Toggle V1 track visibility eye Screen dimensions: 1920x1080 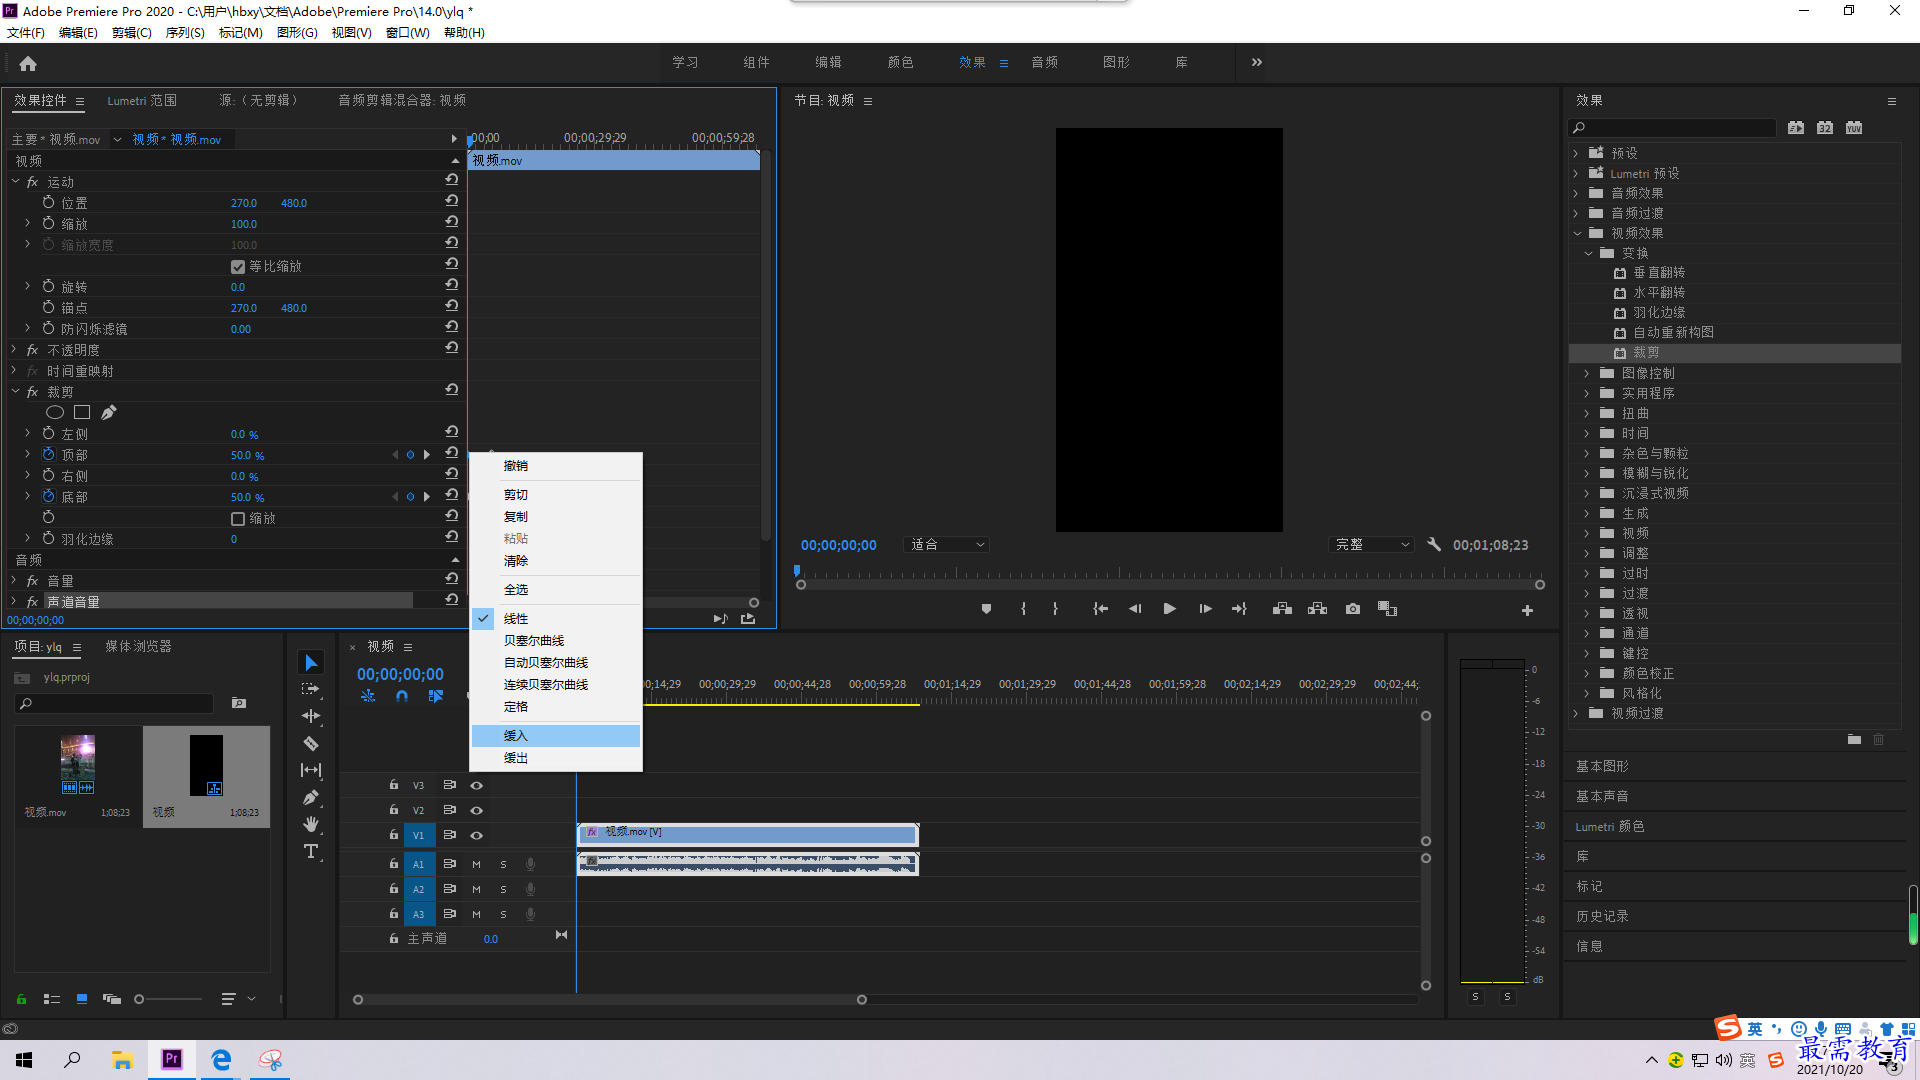click(477, 836)
